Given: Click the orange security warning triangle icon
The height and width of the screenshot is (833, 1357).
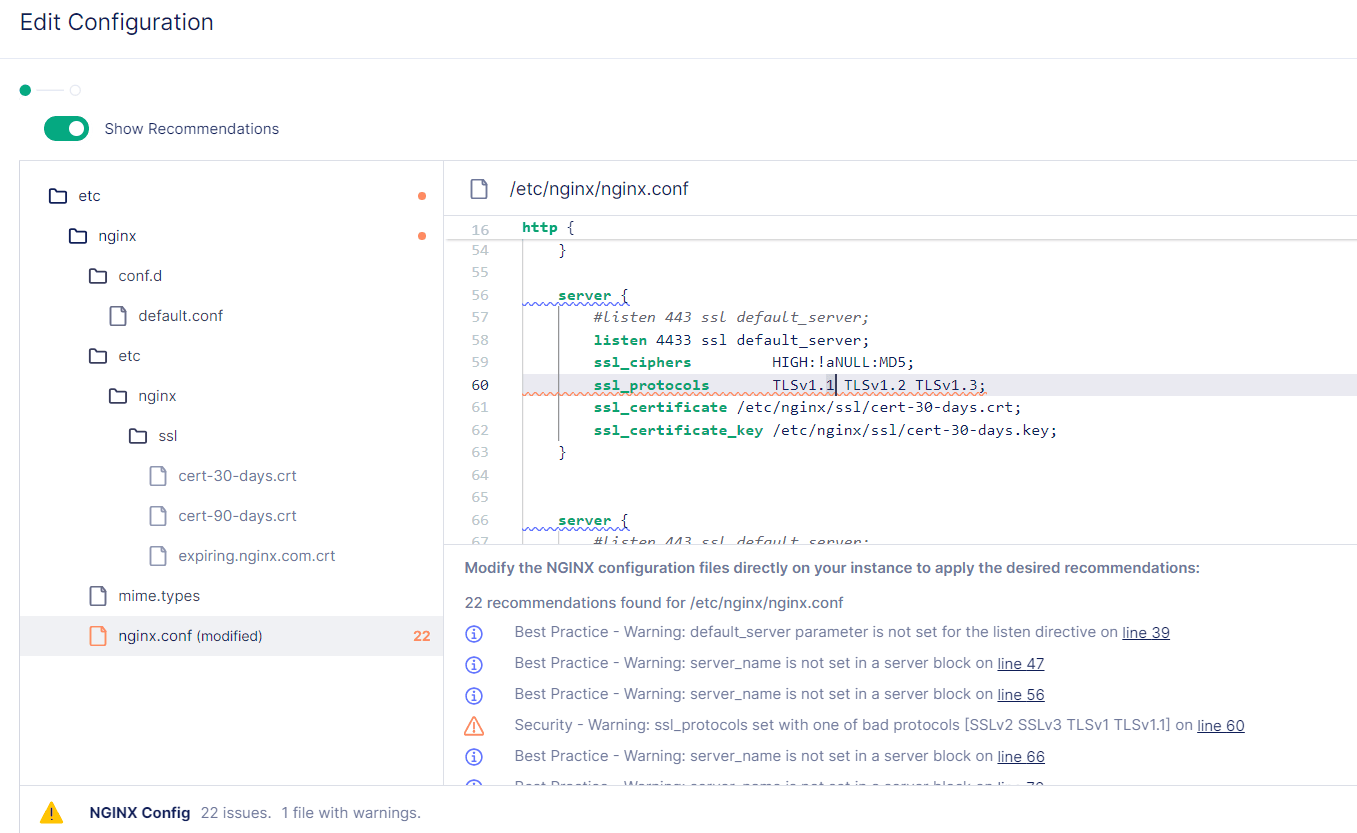Looking at the screenshot, I should pyautogui.click(x=475, y=726).
